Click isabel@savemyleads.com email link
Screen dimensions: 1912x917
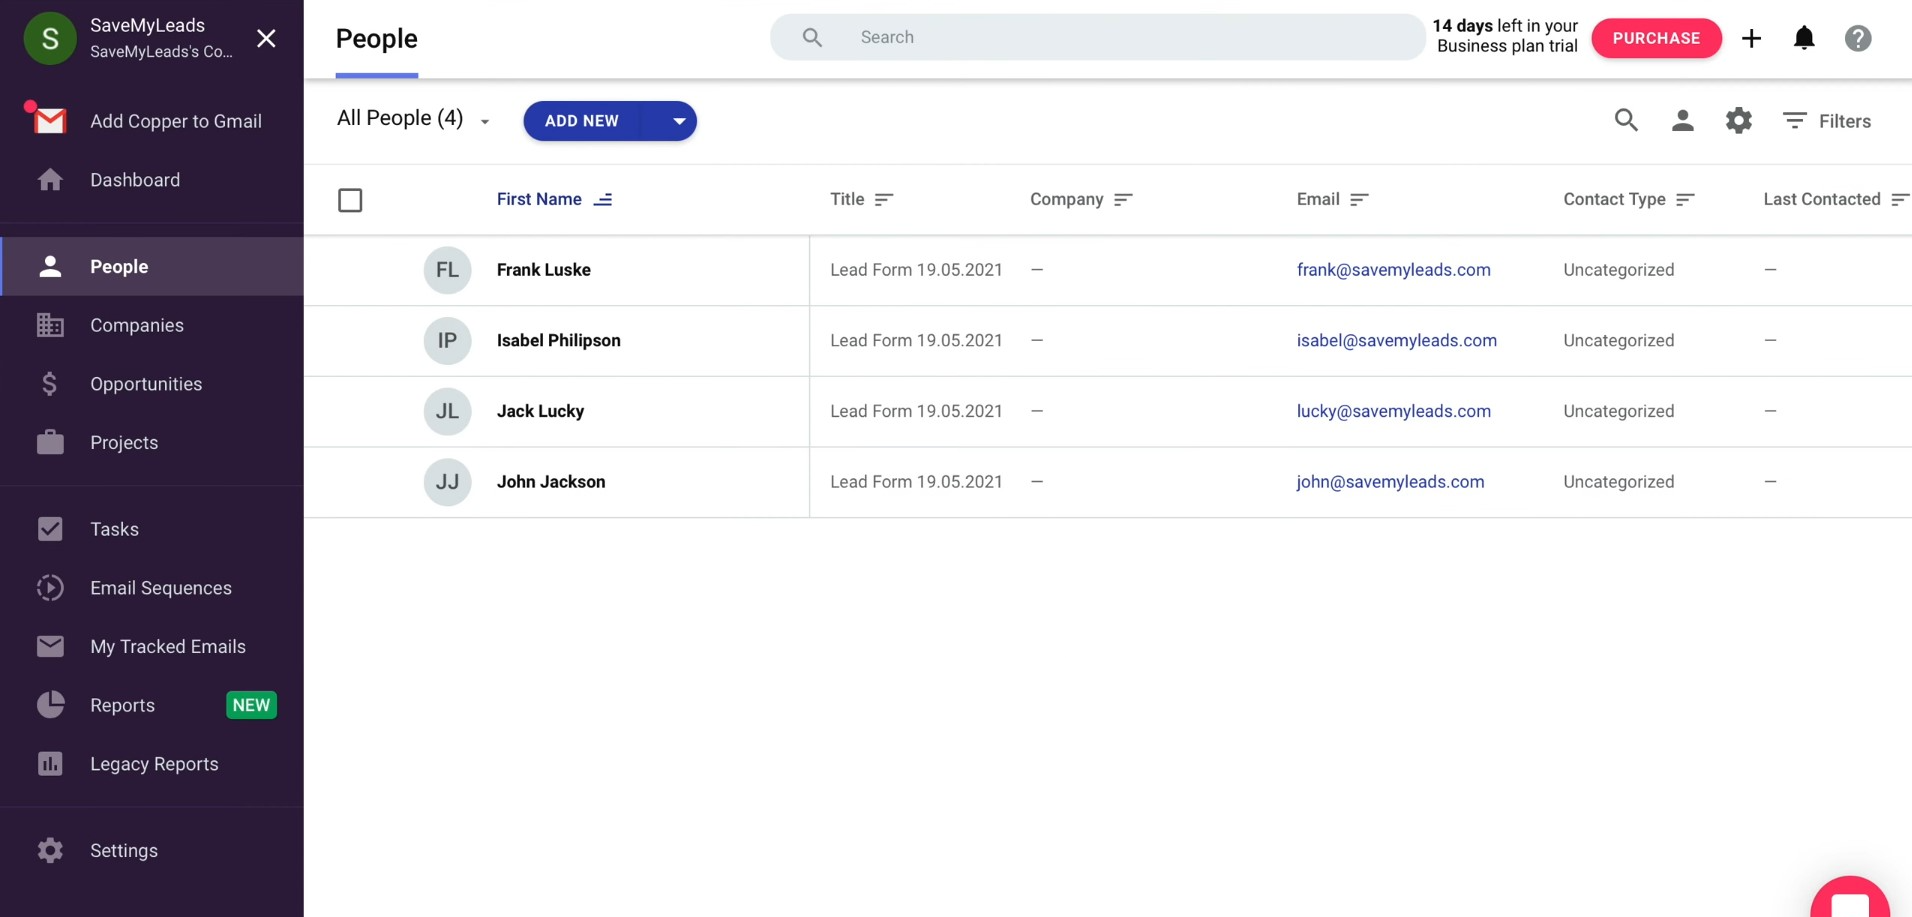[x=1396, y=340]
